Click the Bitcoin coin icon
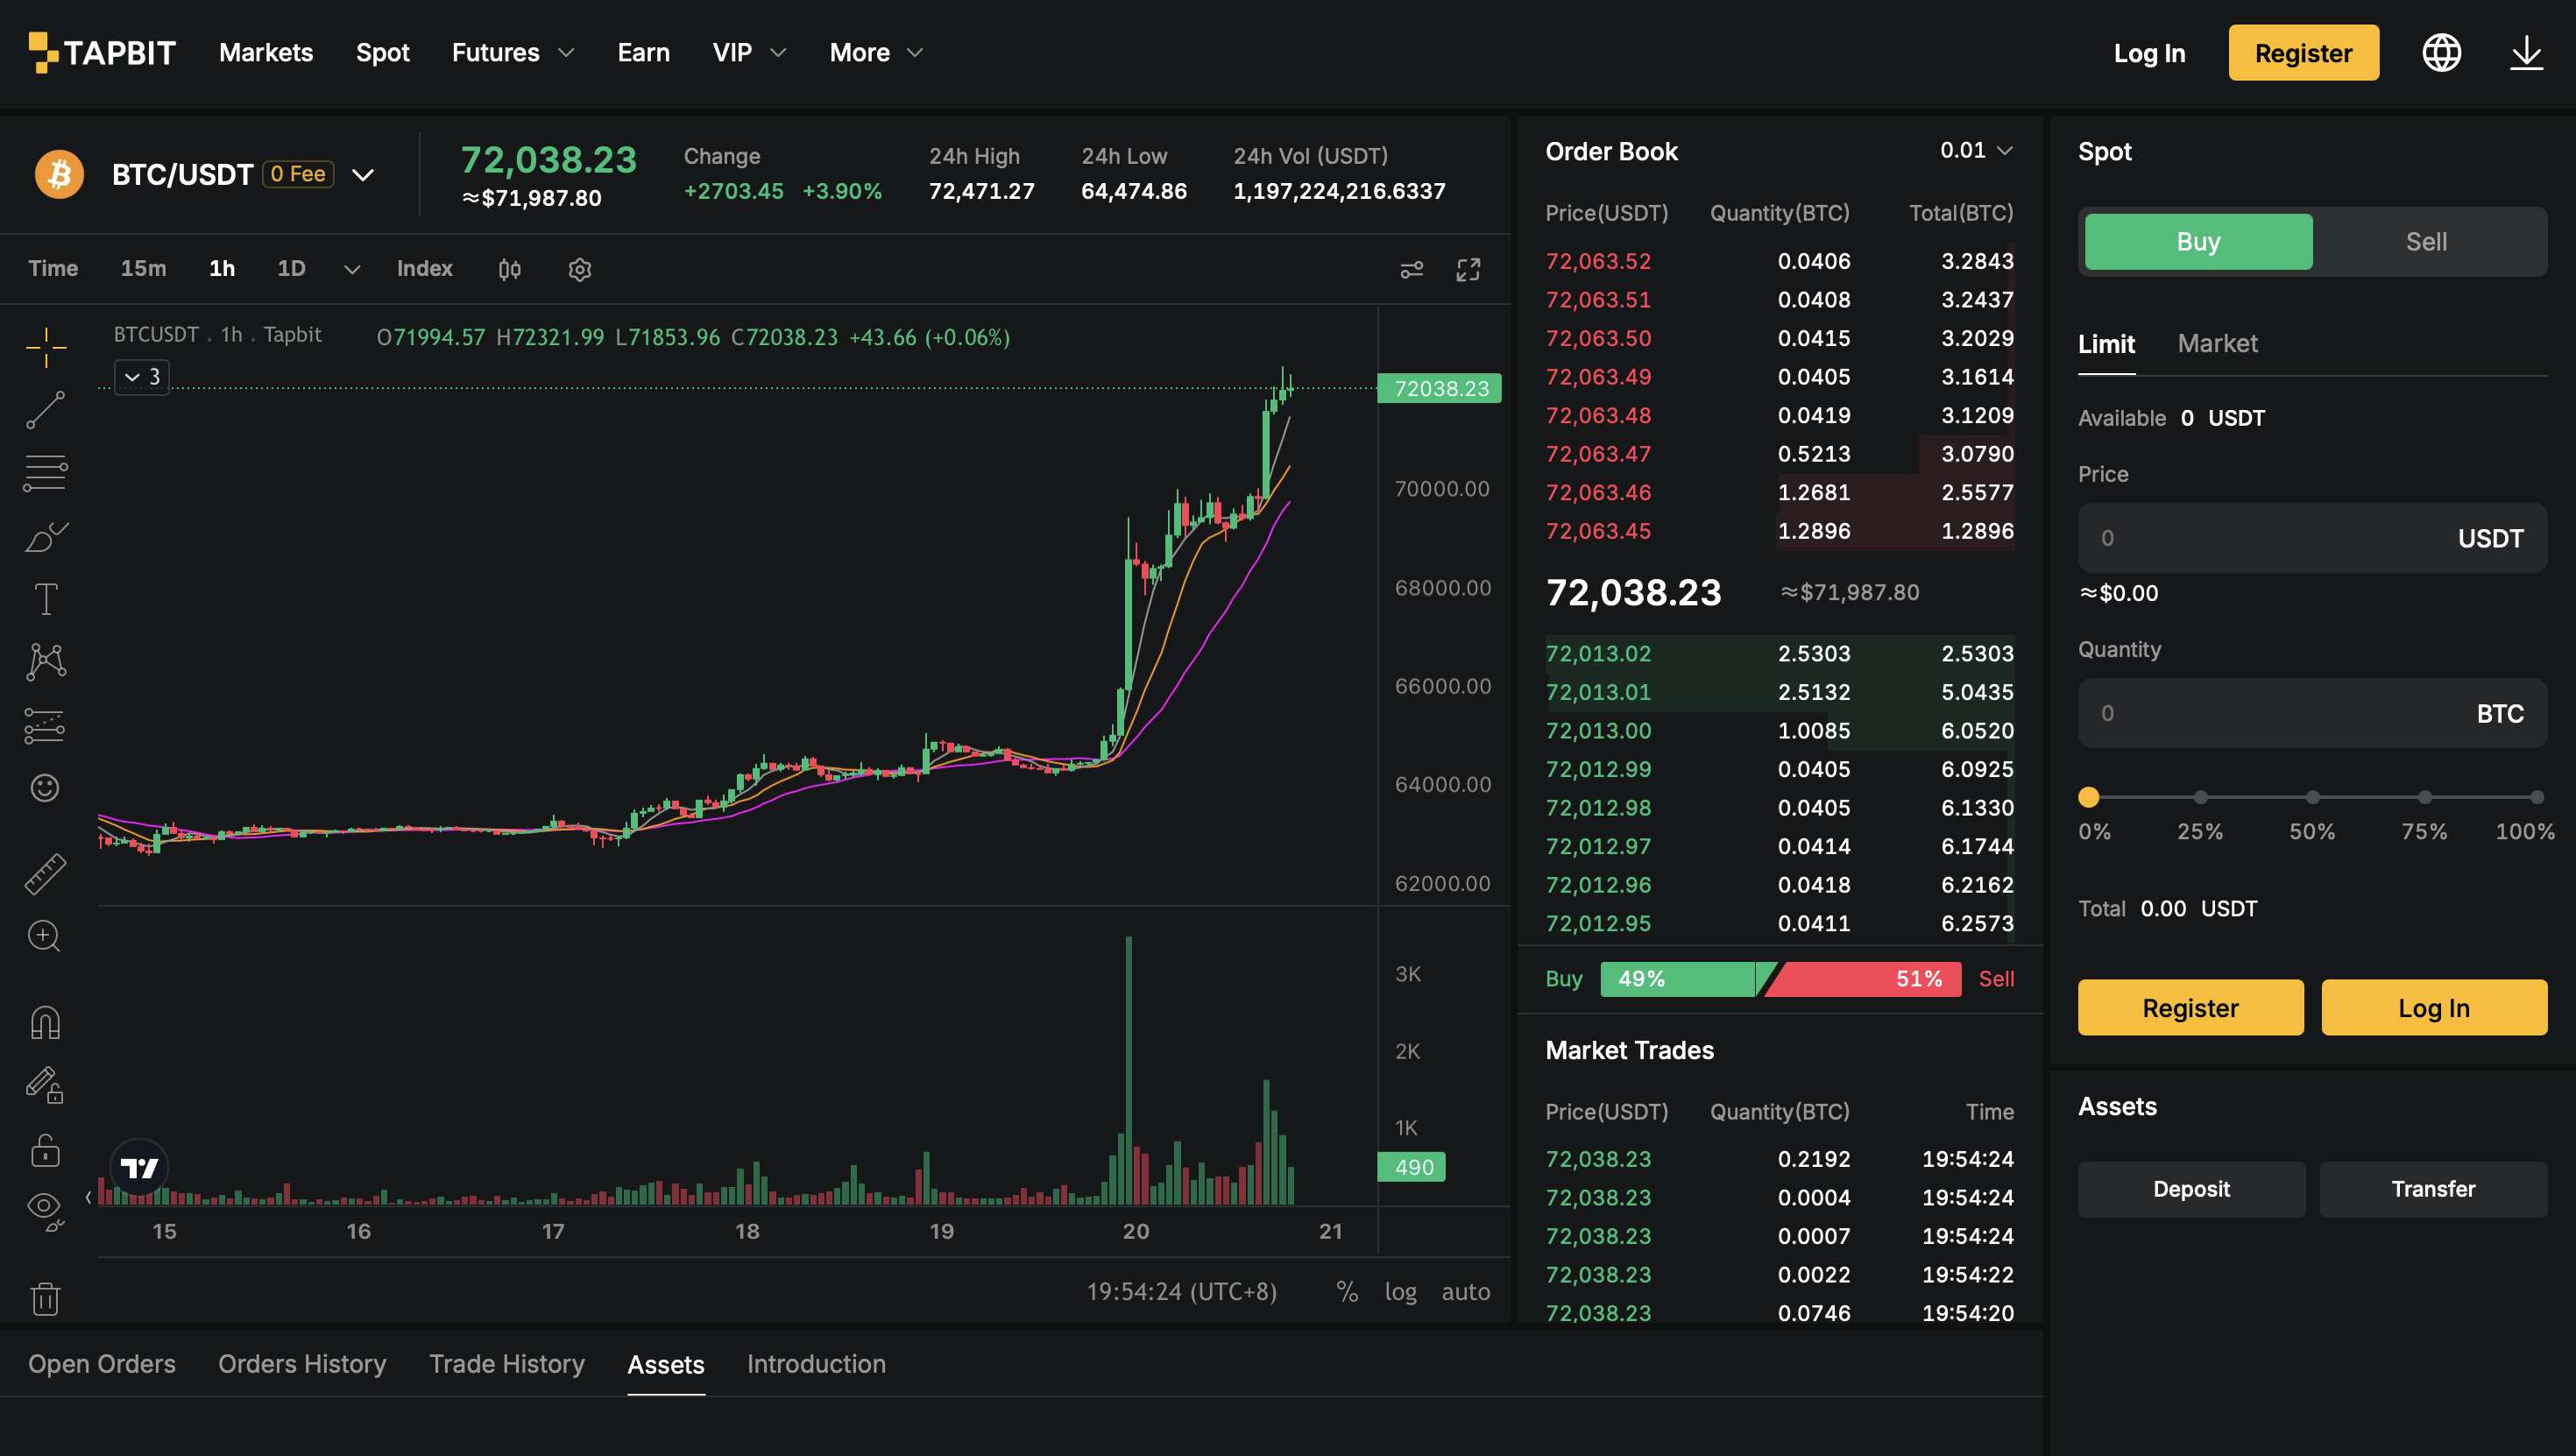Screen dimensions: 2576x1456 (60, 174)
